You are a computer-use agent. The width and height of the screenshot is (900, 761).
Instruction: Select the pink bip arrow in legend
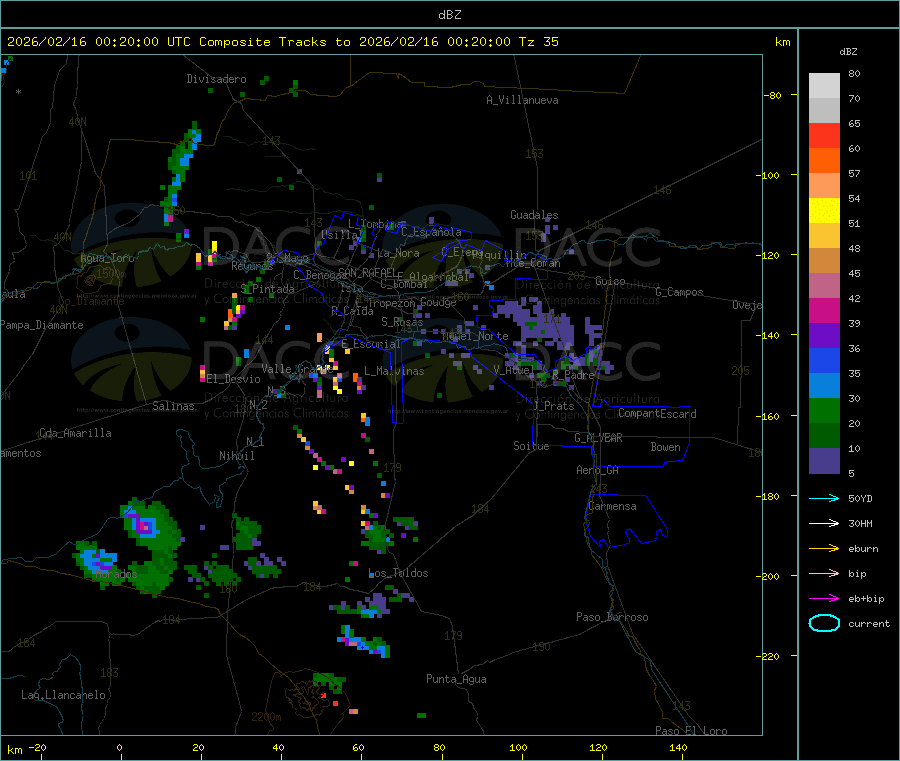(824, 573)
